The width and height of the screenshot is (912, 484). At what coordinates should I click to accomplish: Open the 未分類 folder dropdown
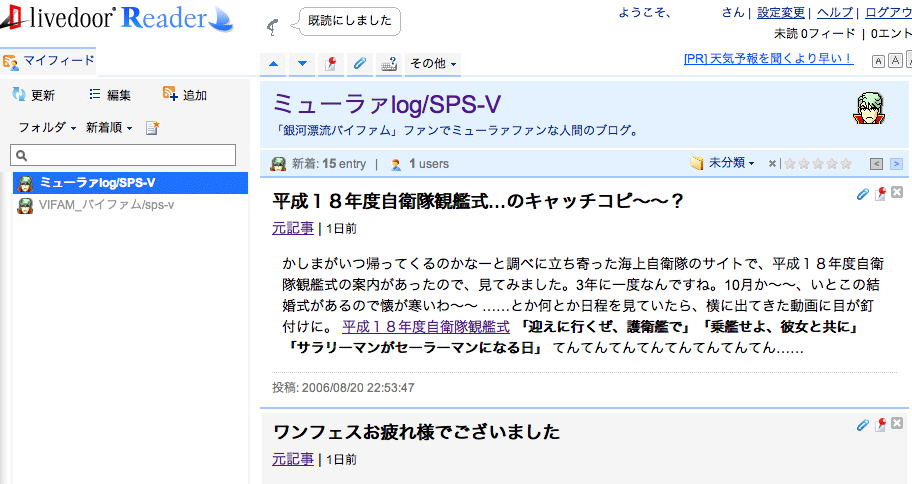tap(723, 163)
